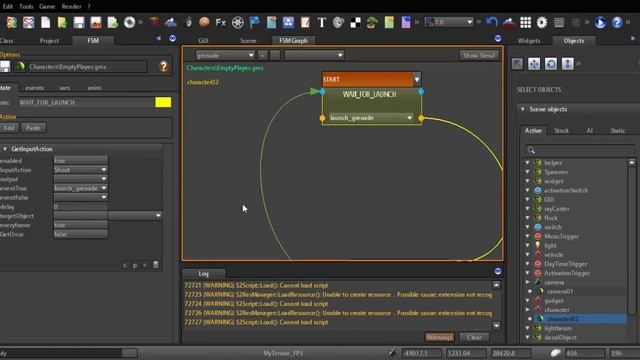
Task: Click the green folder open icon in toolbar
Action: 62,22
